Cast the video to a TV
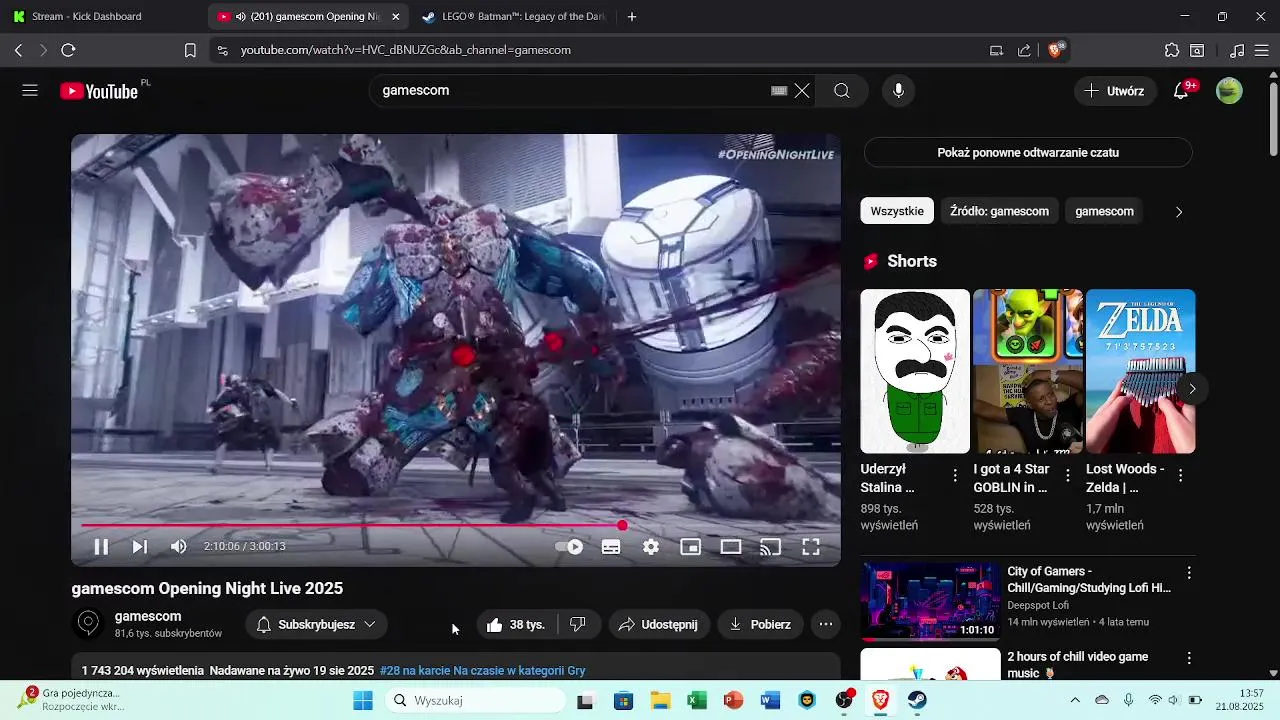The image size is (1280, 720). tap(770, 547)
